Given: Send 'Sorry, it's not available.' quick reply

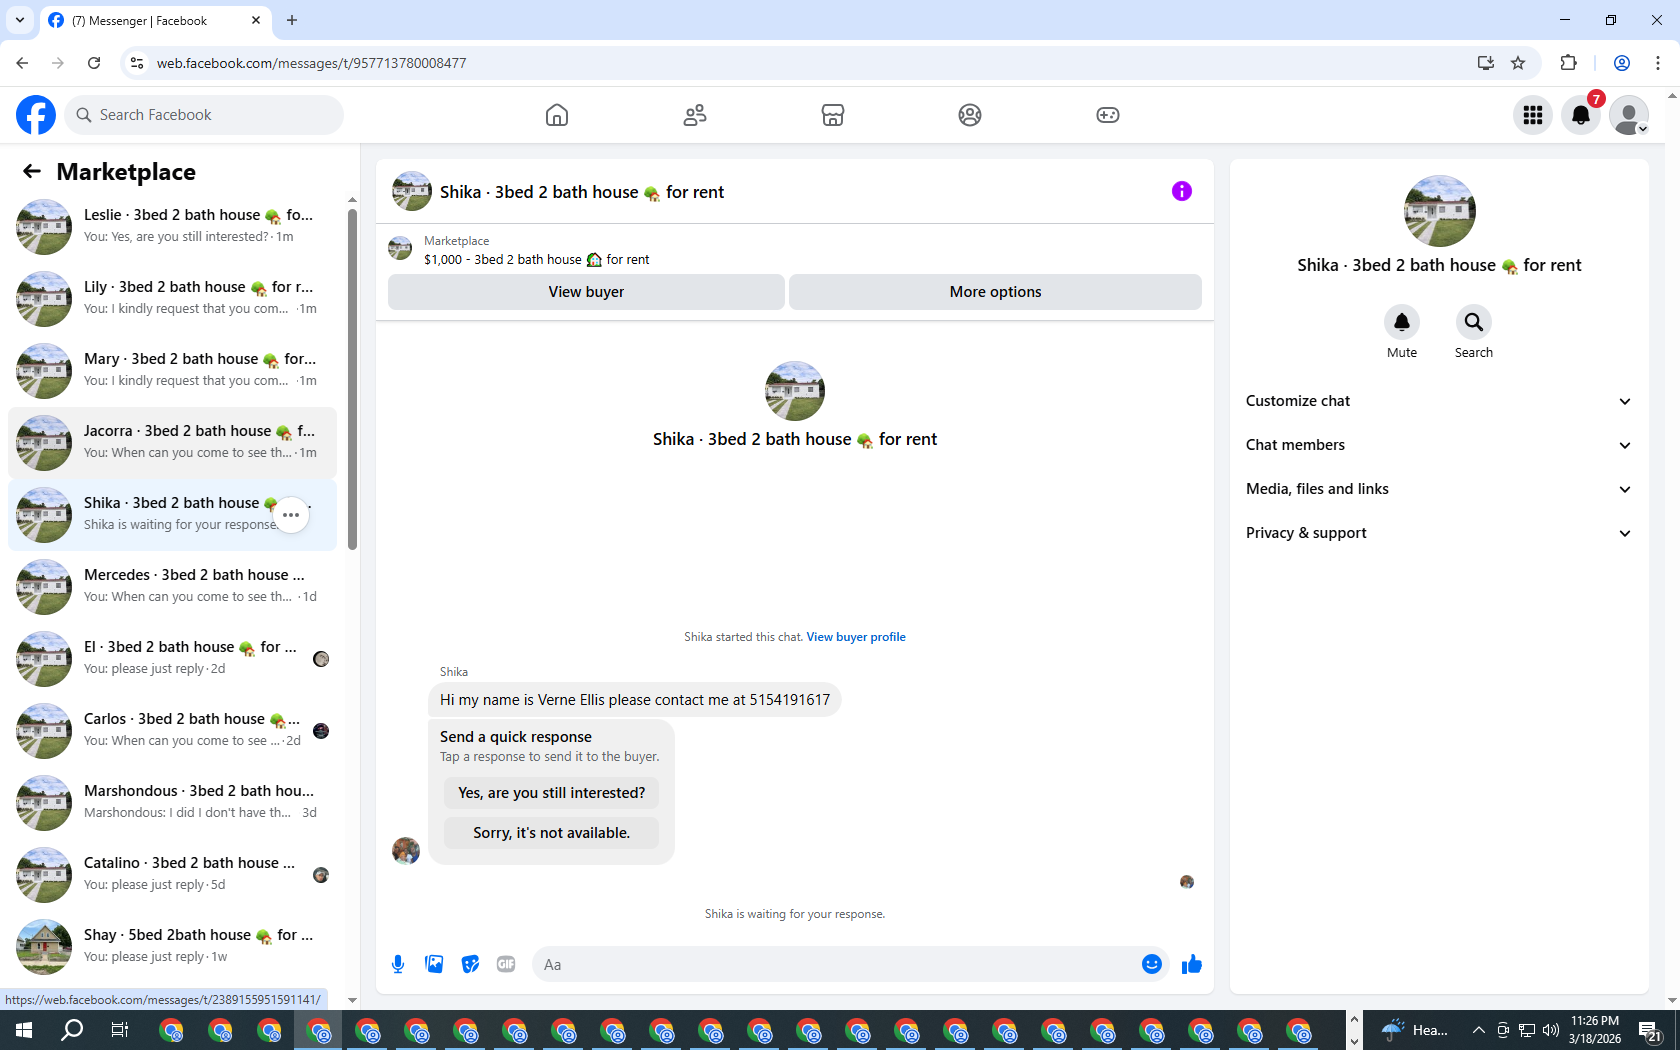Looking at the screenshot, I should [x=551, y=833].
